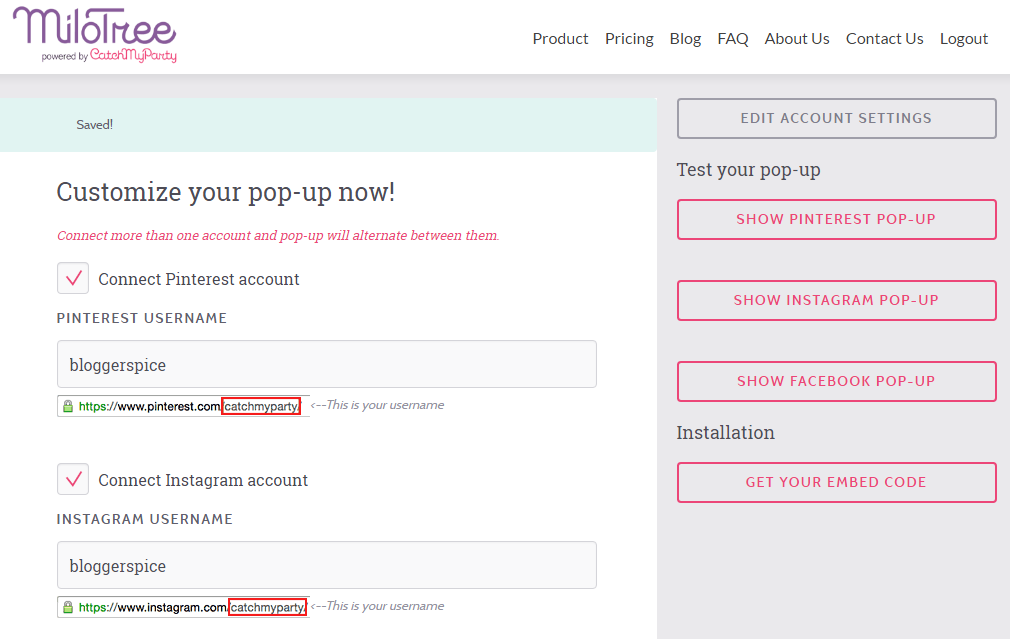Click the MiloTree logo
This screenshot has height=639, width=1010.
pos(94,34)
